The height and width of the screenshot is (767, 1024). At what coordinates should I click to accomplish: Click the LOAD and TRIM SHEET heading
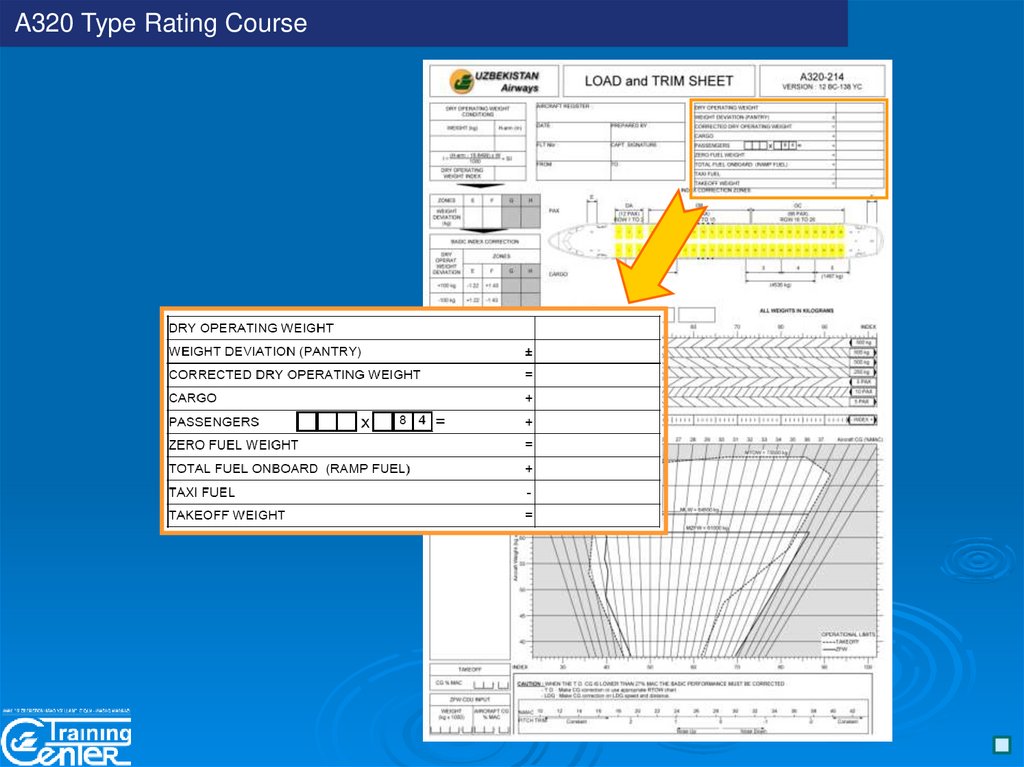[x=659, y=81]
